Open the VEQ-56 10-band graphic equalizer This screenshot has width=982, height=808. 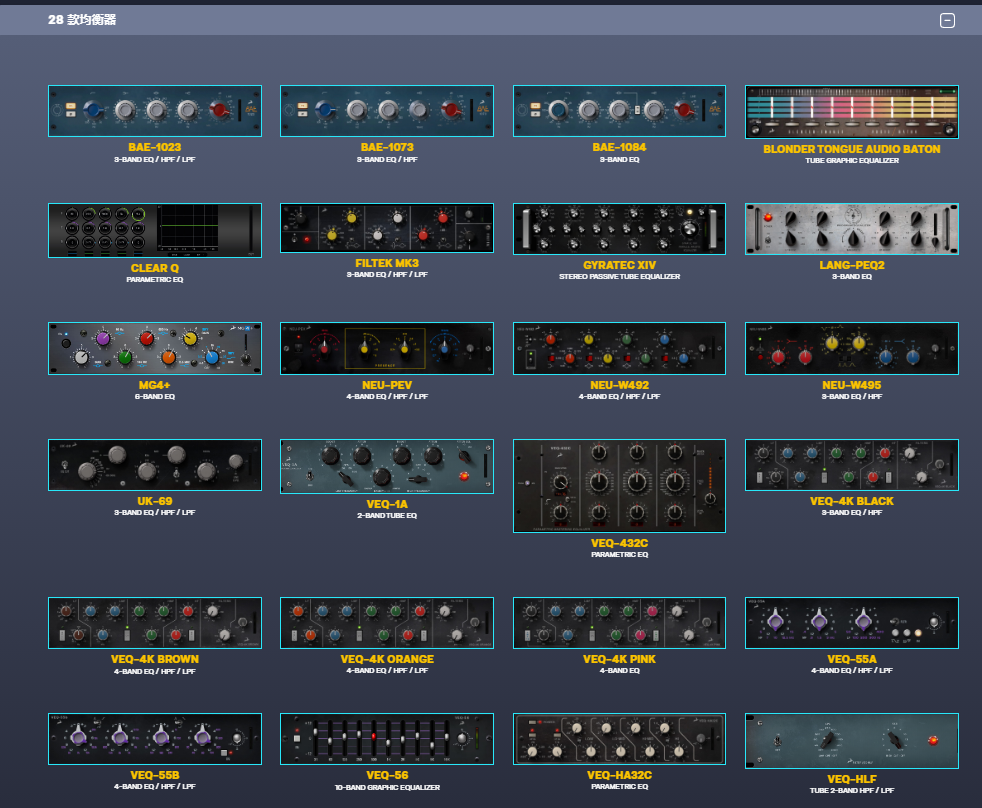(x=386, y=739)
